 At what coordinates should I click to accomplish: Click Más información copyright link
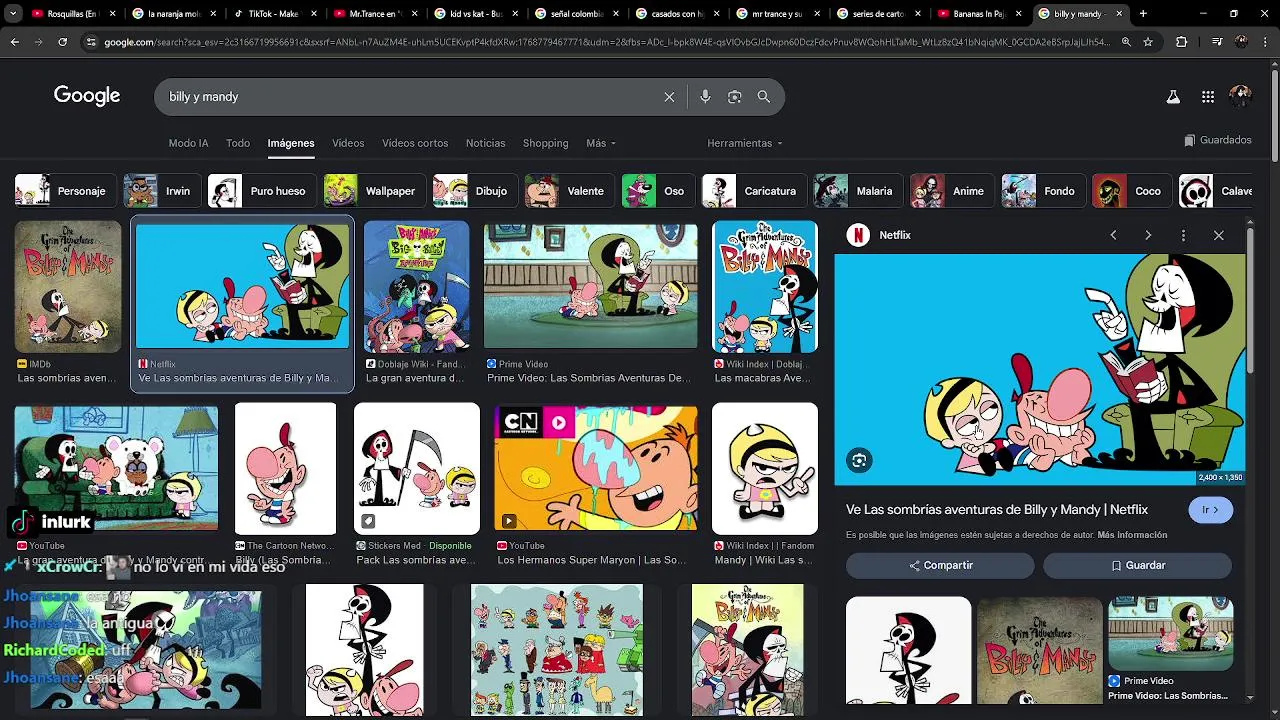tap(1132, 535)
